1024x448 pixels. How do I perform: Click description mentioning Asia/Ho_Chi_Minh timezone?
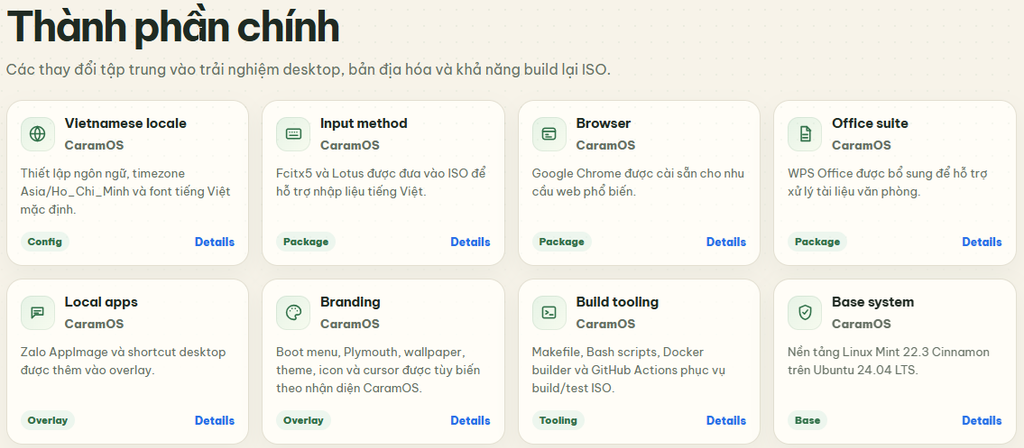tap(125, 192)
